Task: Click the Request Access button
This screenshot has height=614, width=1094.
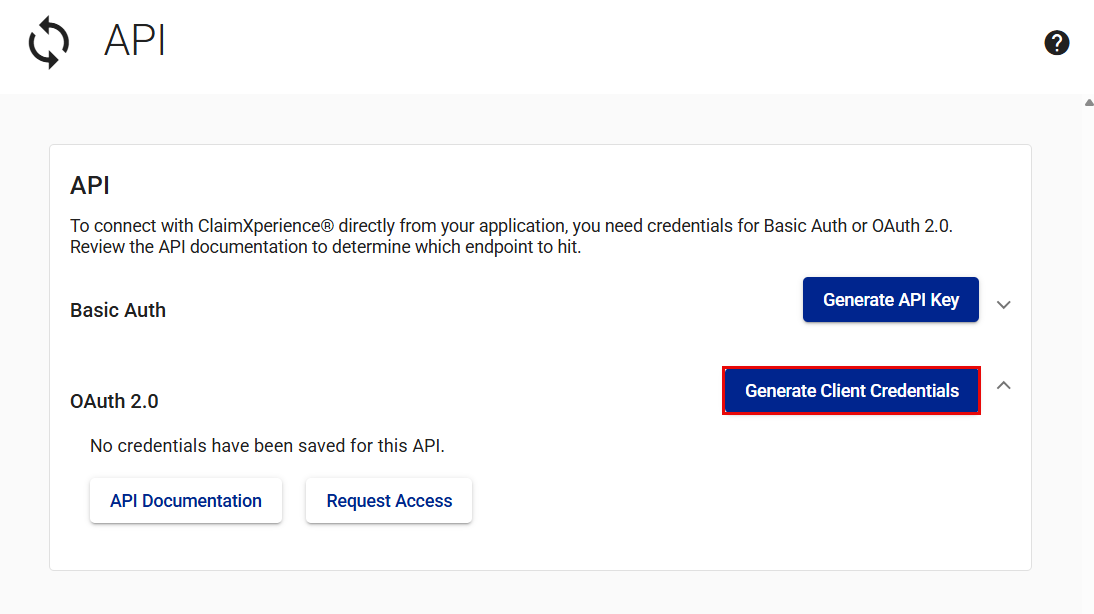Action: coord(389,501)
